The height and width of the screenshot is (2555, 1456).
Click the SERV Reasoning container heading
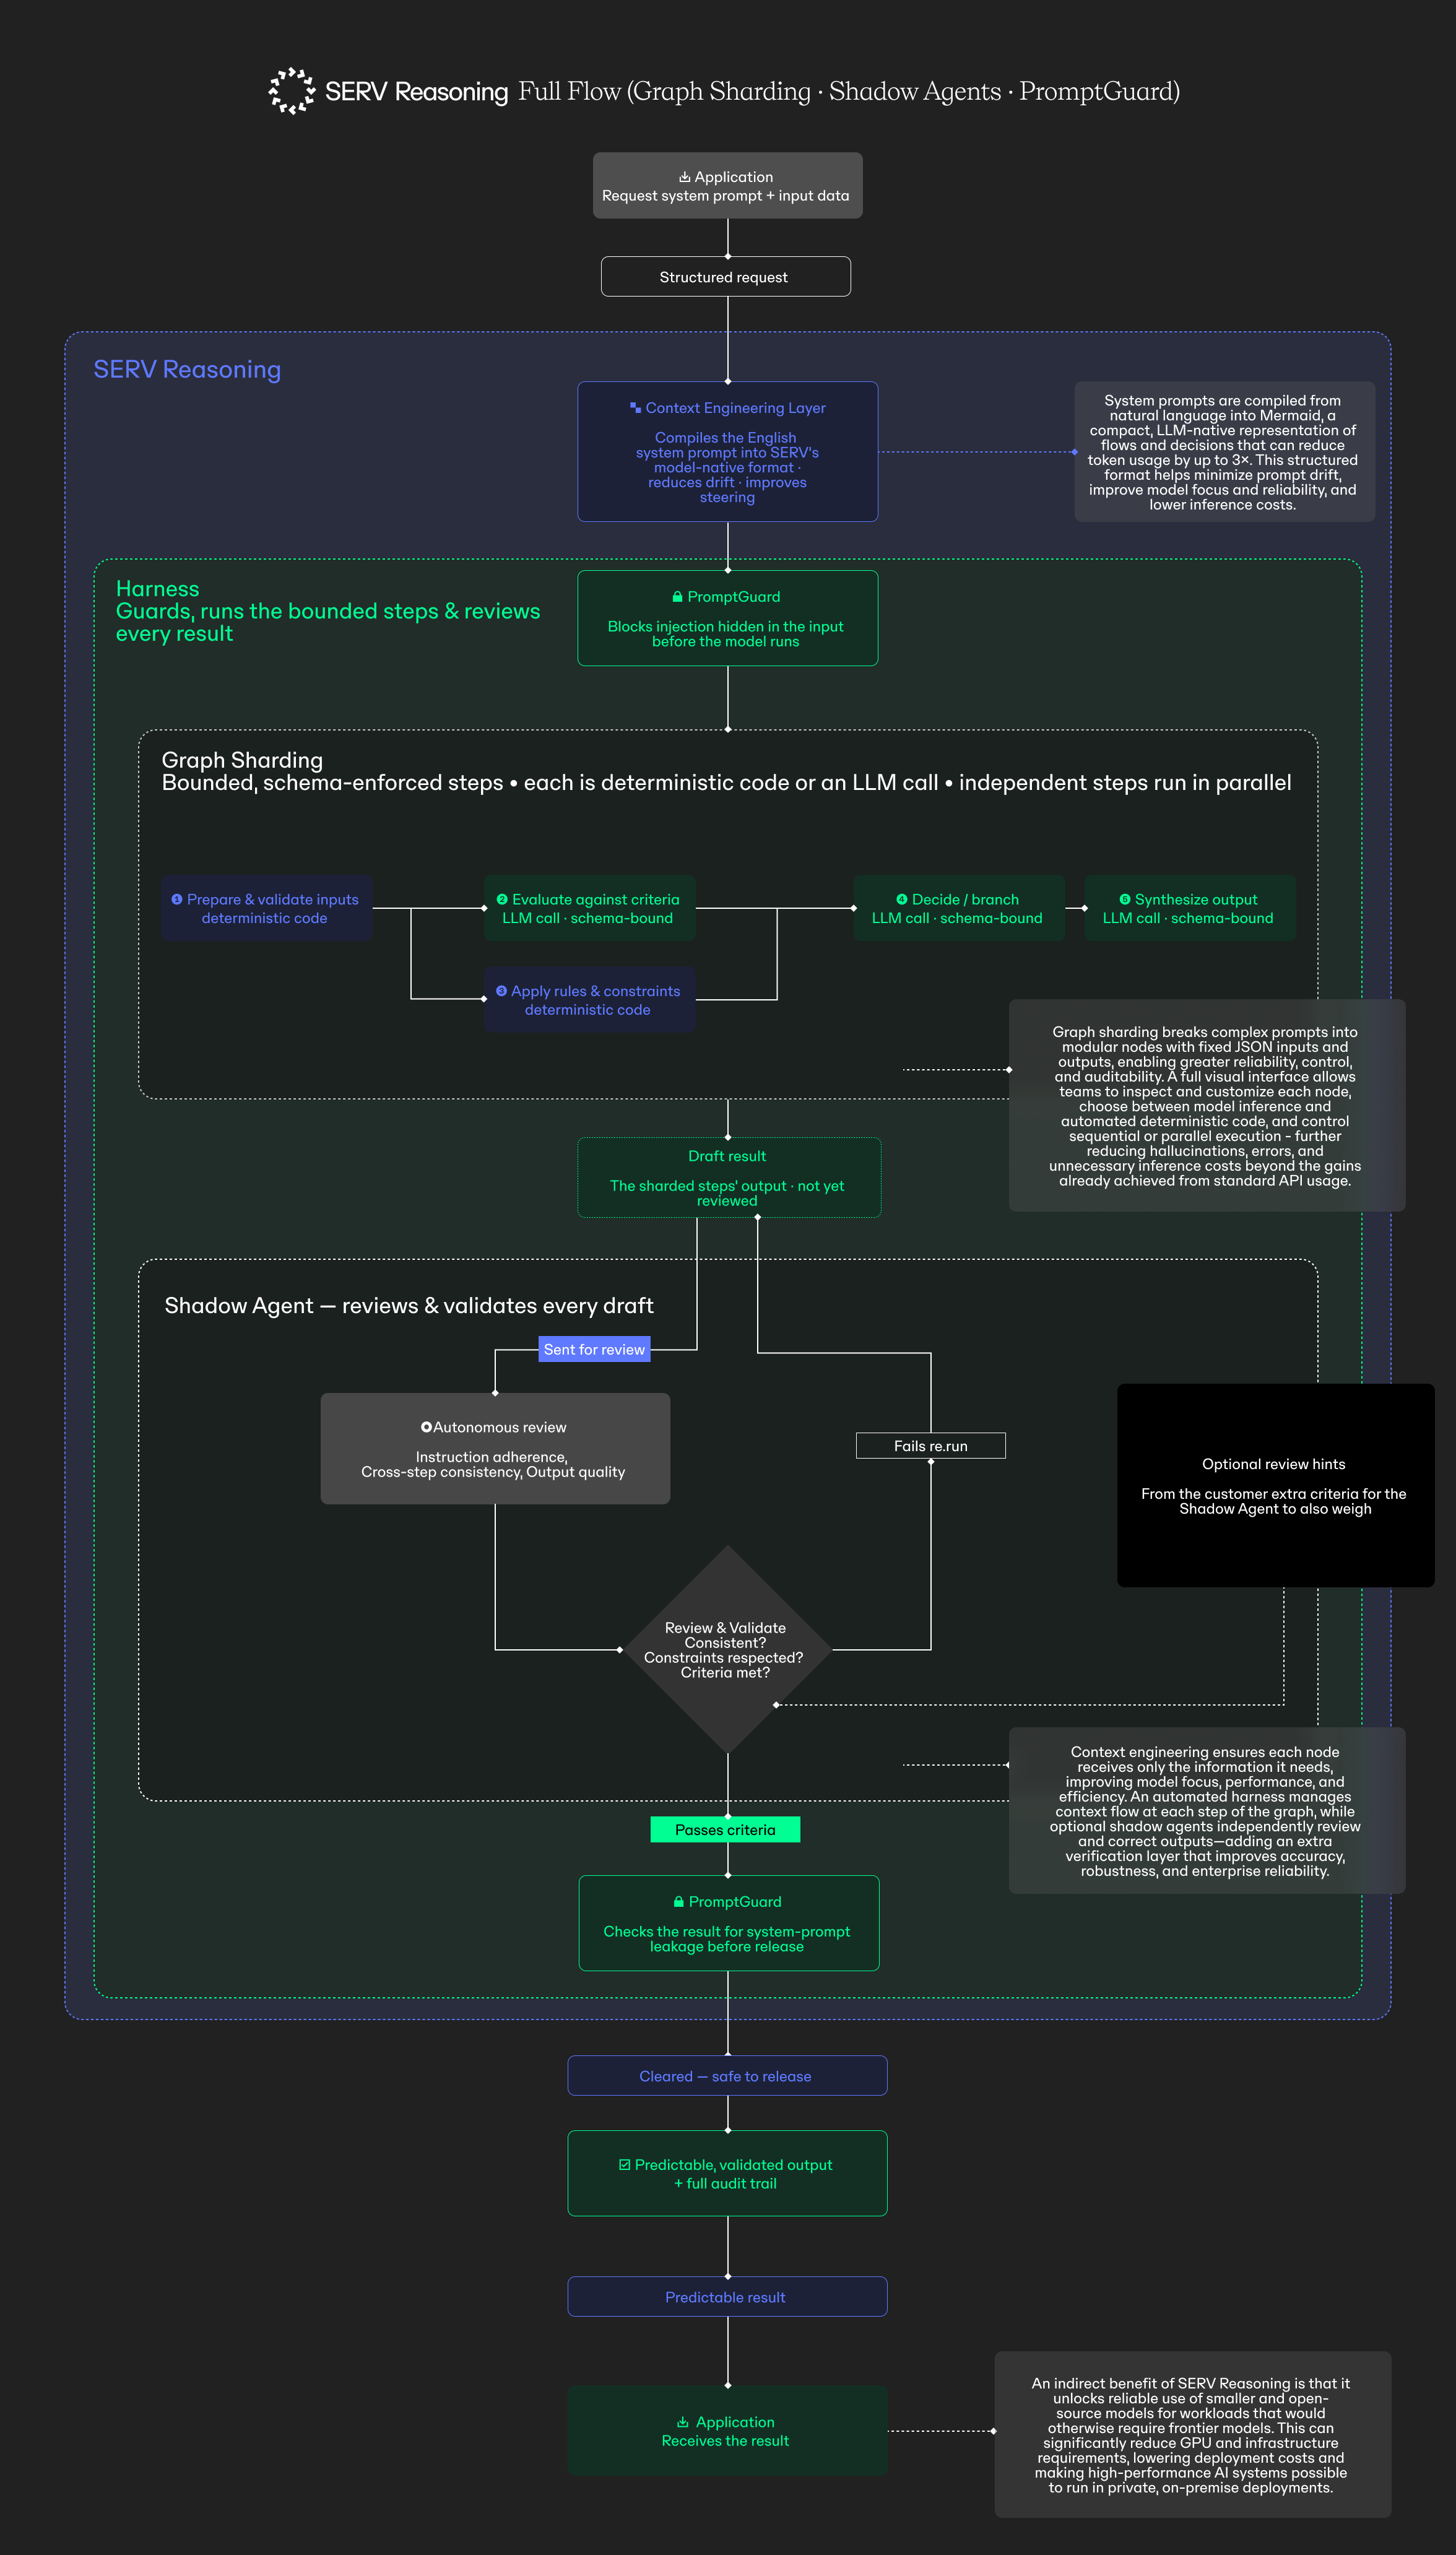pyautogui.click(x=187, y=370)
